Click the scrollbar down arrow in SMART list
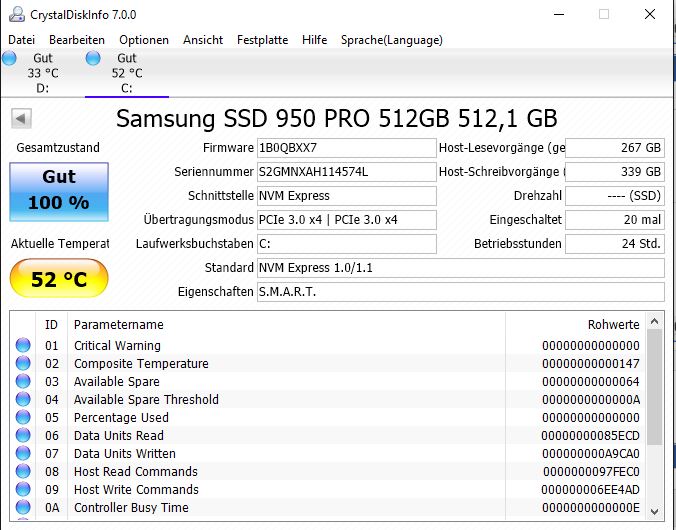Screen dimensions: 676x530 pyautogui.click(x=654, y=512)
